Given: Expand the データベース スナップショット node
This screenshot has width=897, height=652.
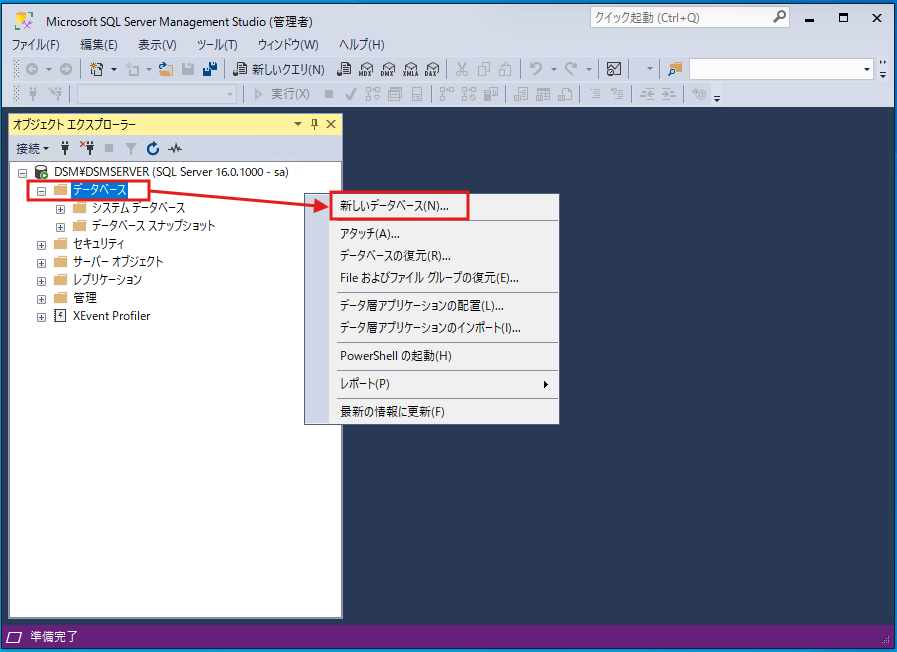Looking at the screenshot, I should pos(60,227).
